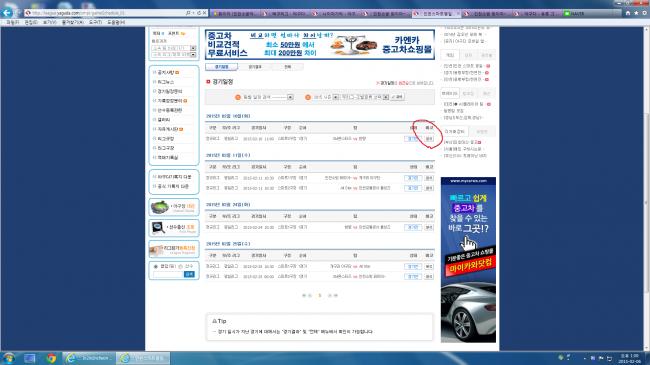
Task: Switch to the second Internet Explorer taskbar window
Action: (143, 358)
